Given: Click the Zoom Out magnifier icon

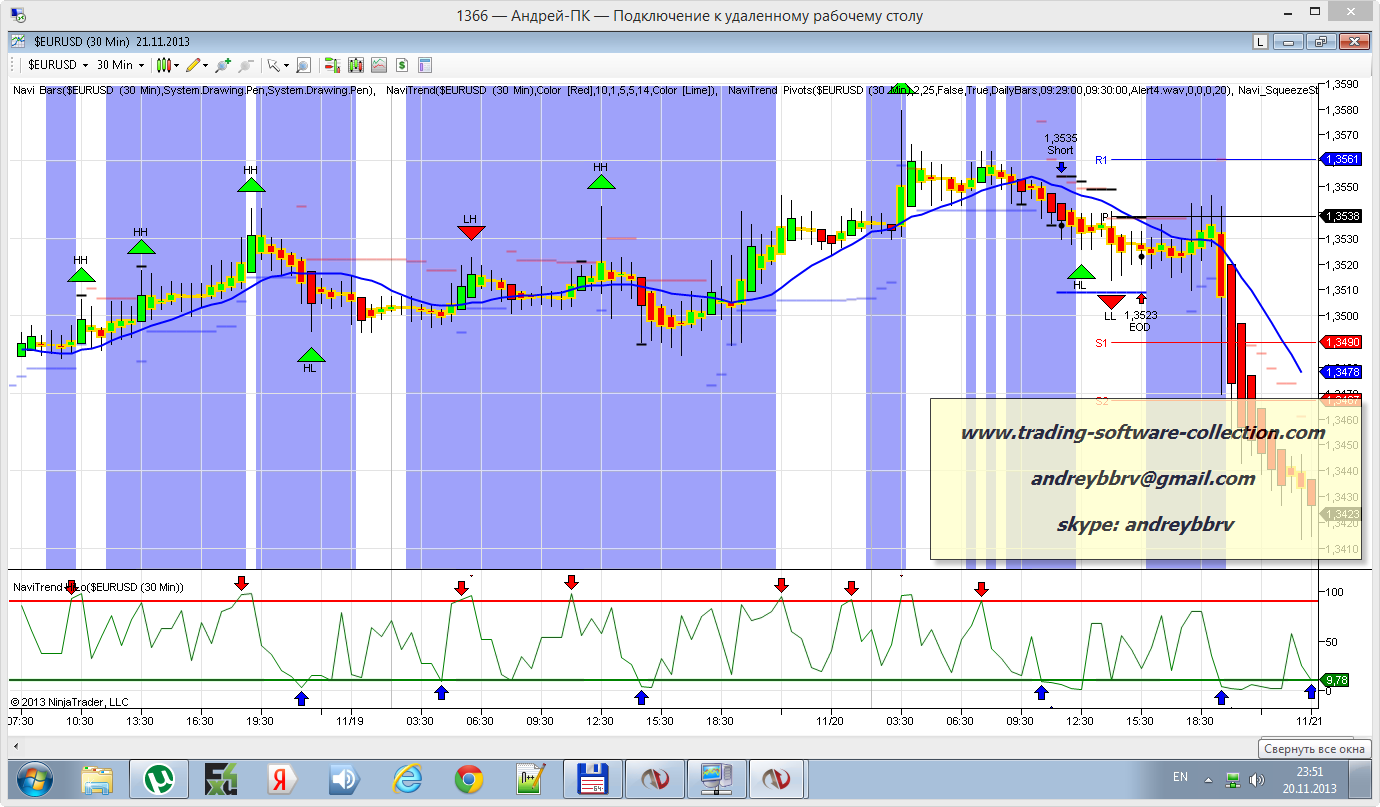Looking at the screenshot, I should (x=243, y=65).
